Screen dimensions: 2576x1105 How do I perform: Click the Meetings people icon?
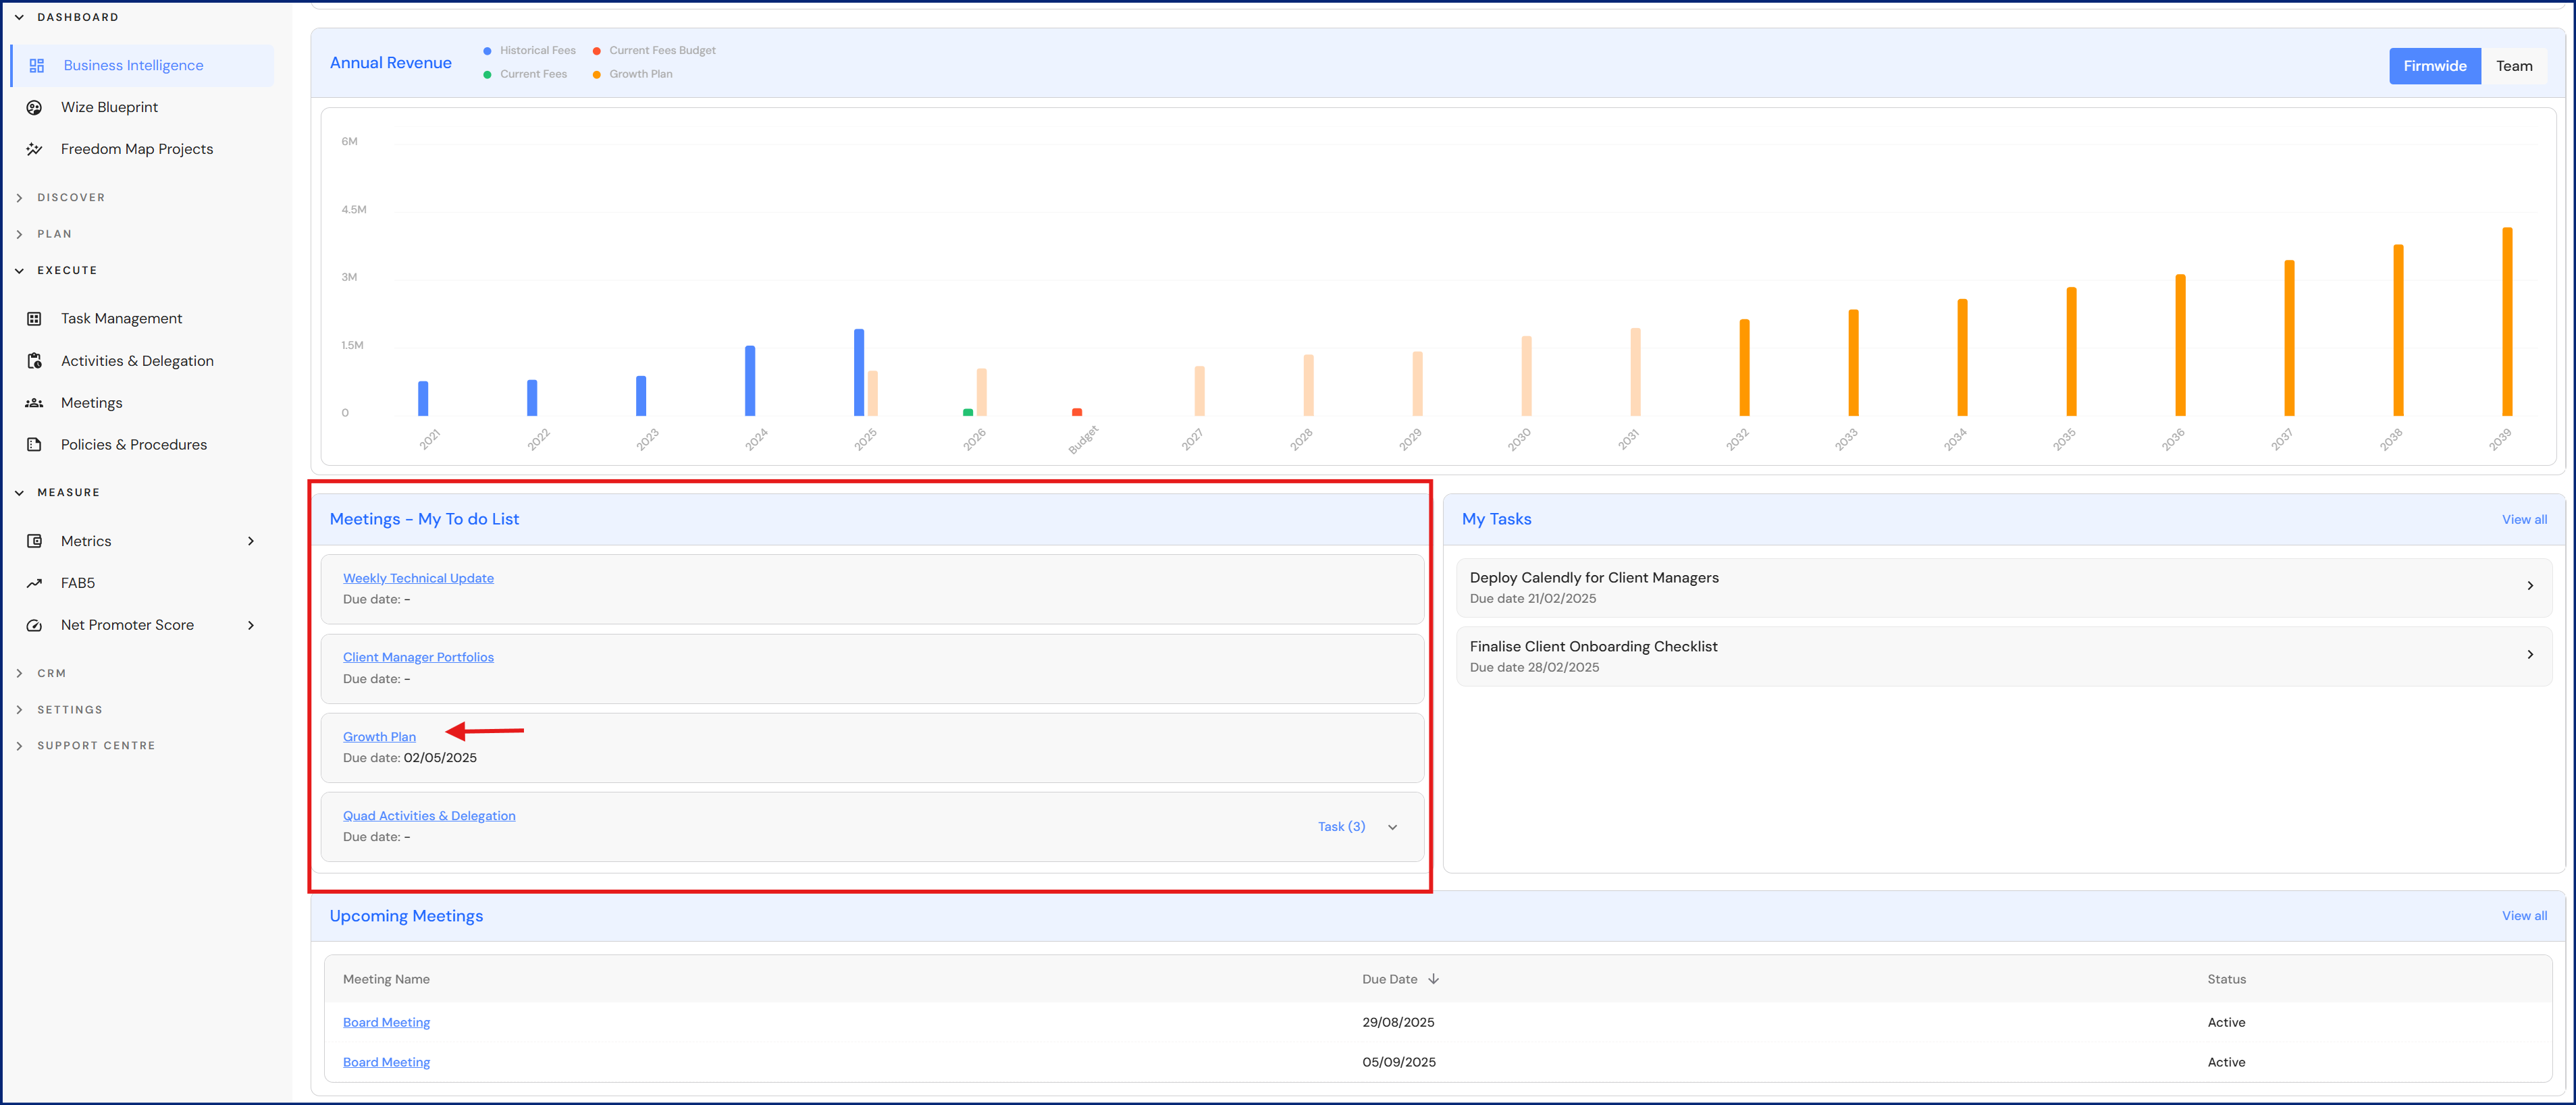(x=34, y=403)
